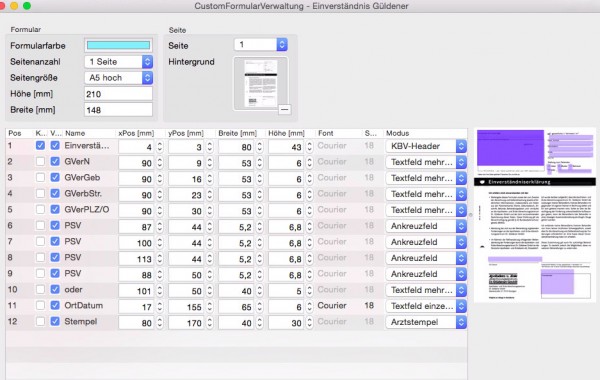Enable K checkbox for GVerbStr. row

point(40,193)
